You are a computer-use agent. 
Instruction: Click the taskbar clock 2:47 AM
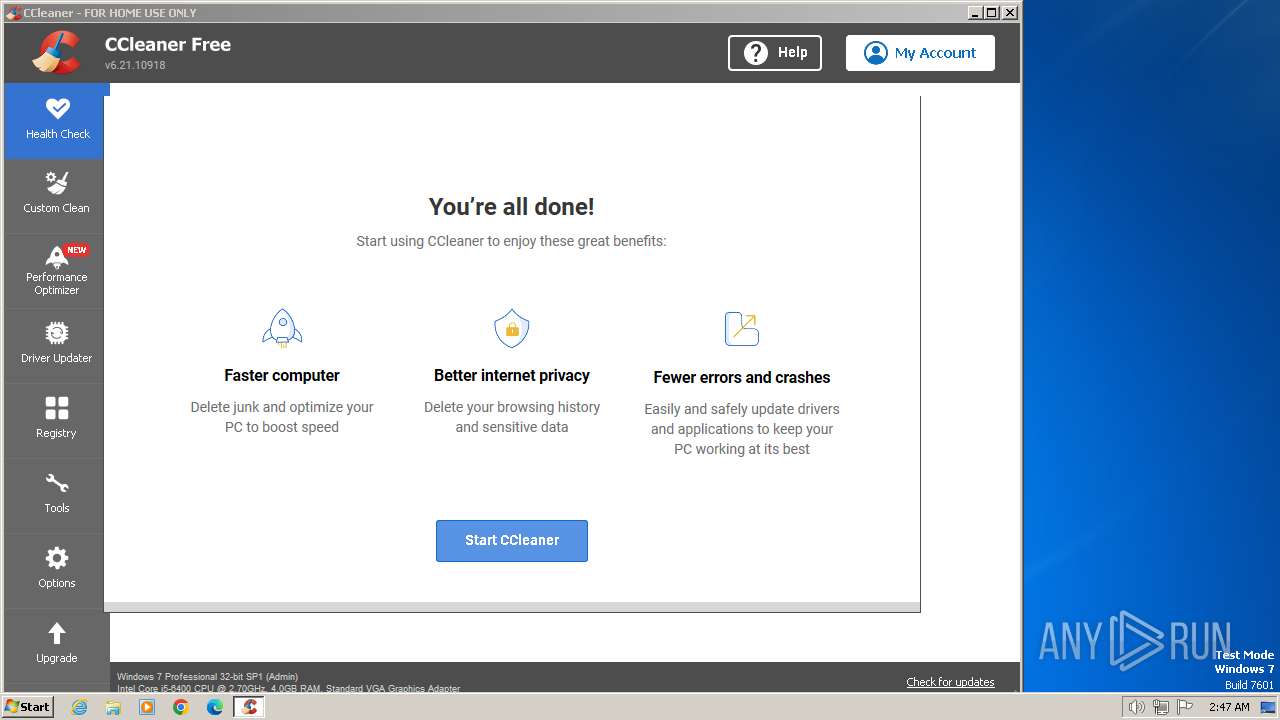pyautogui.click(x=1229, y=707)
